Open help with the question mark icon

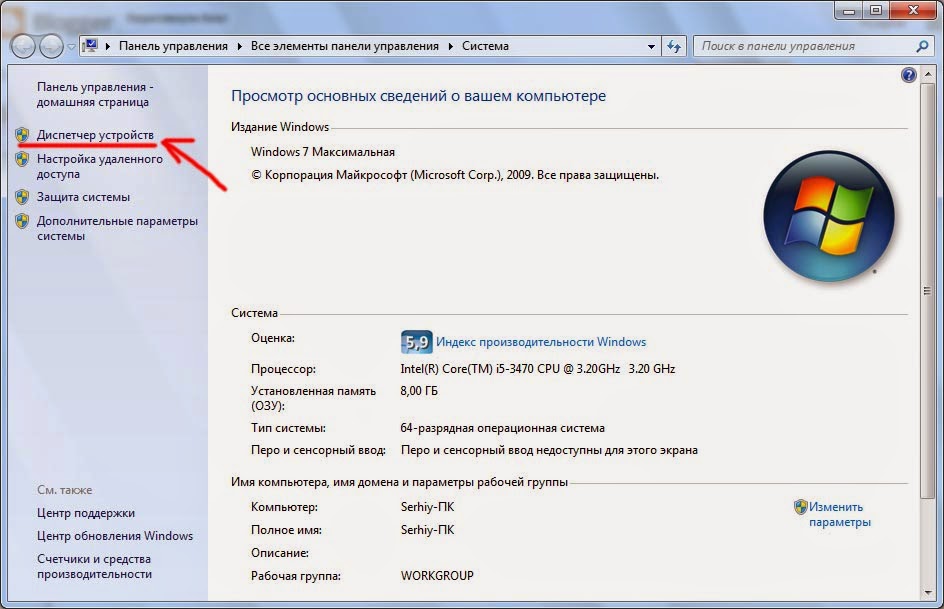point(908,75)
